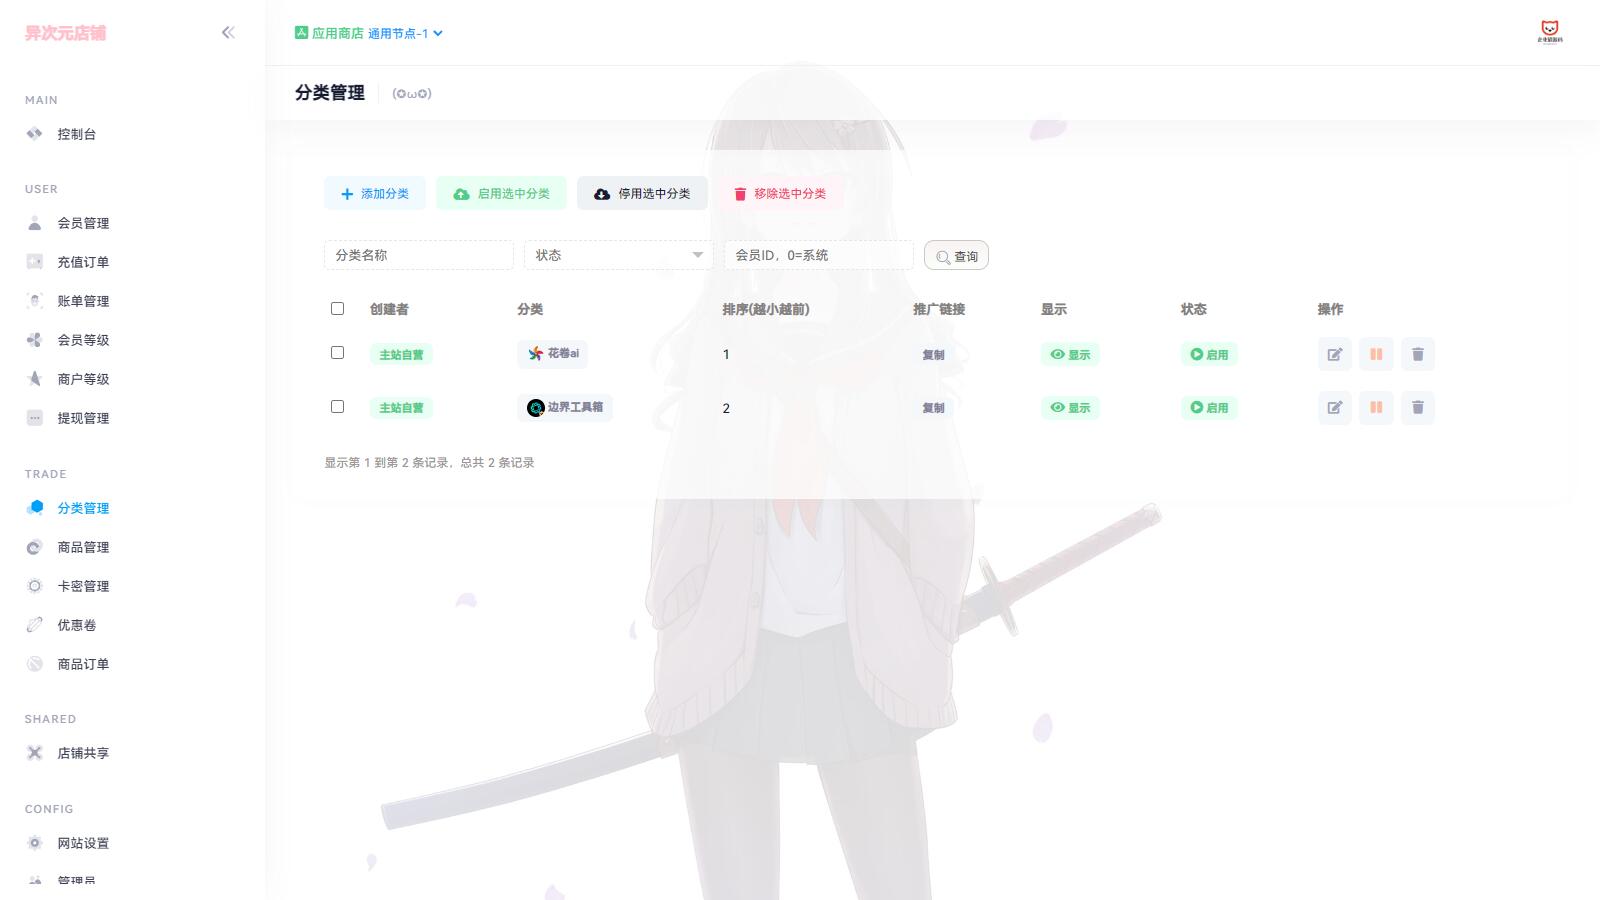This screenshot has width=1600, height=900.
Task: Click the 启用选中分类 button
Action: click(502, 193)
